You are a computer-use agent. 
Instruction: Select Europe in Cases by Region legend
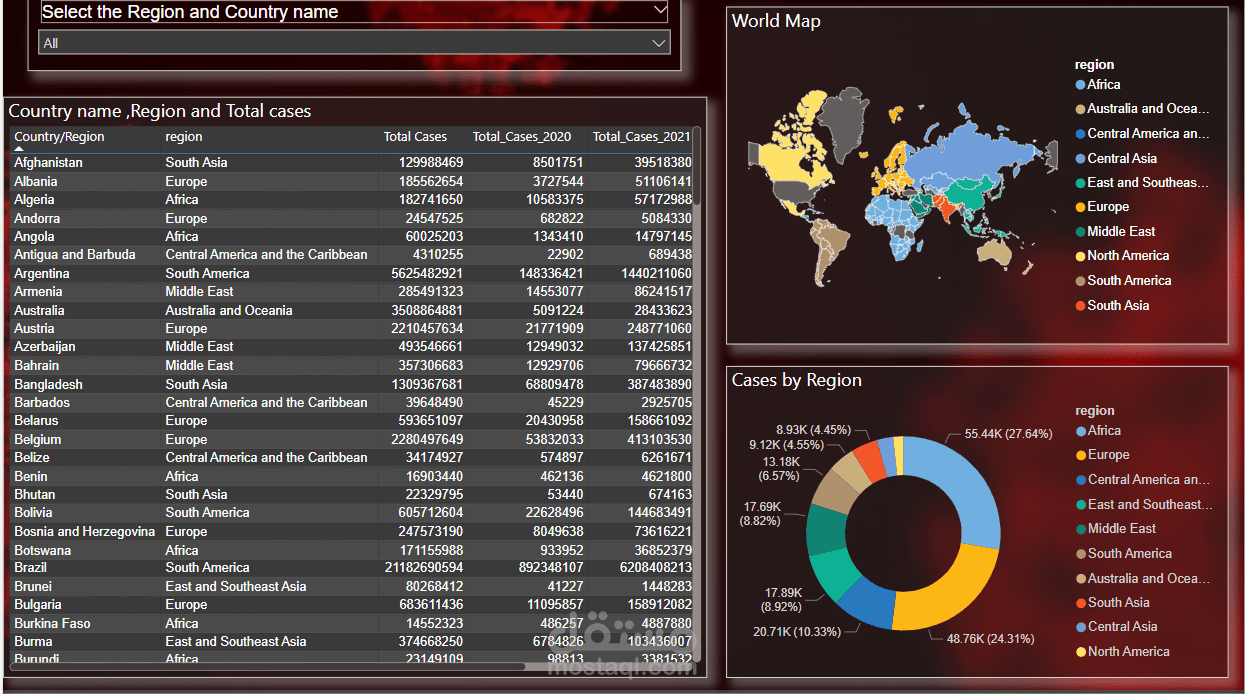point(1103,455)
